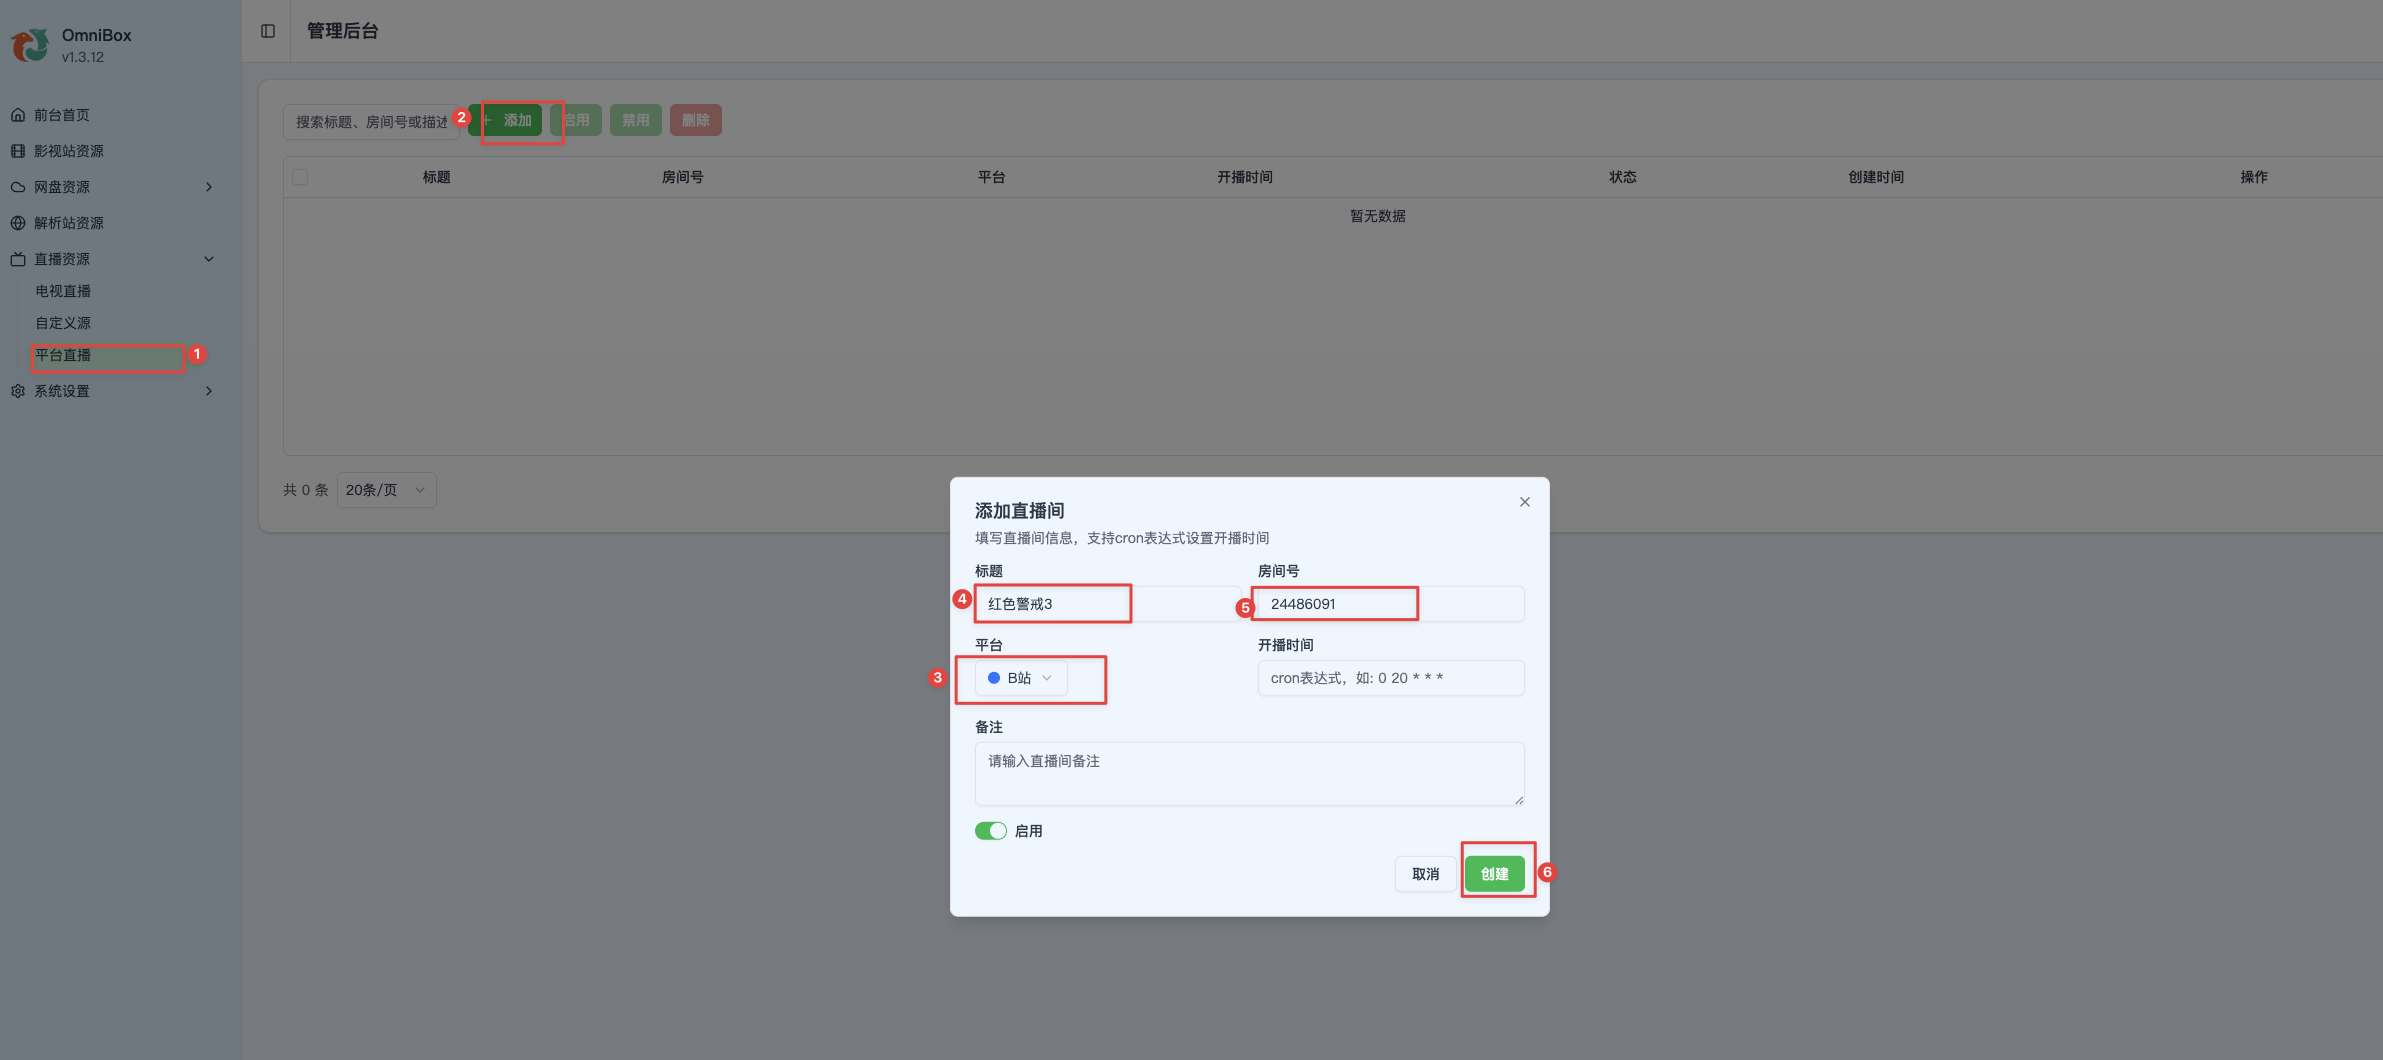Open the B站 platform dropdown

(x=1021, y=678)
